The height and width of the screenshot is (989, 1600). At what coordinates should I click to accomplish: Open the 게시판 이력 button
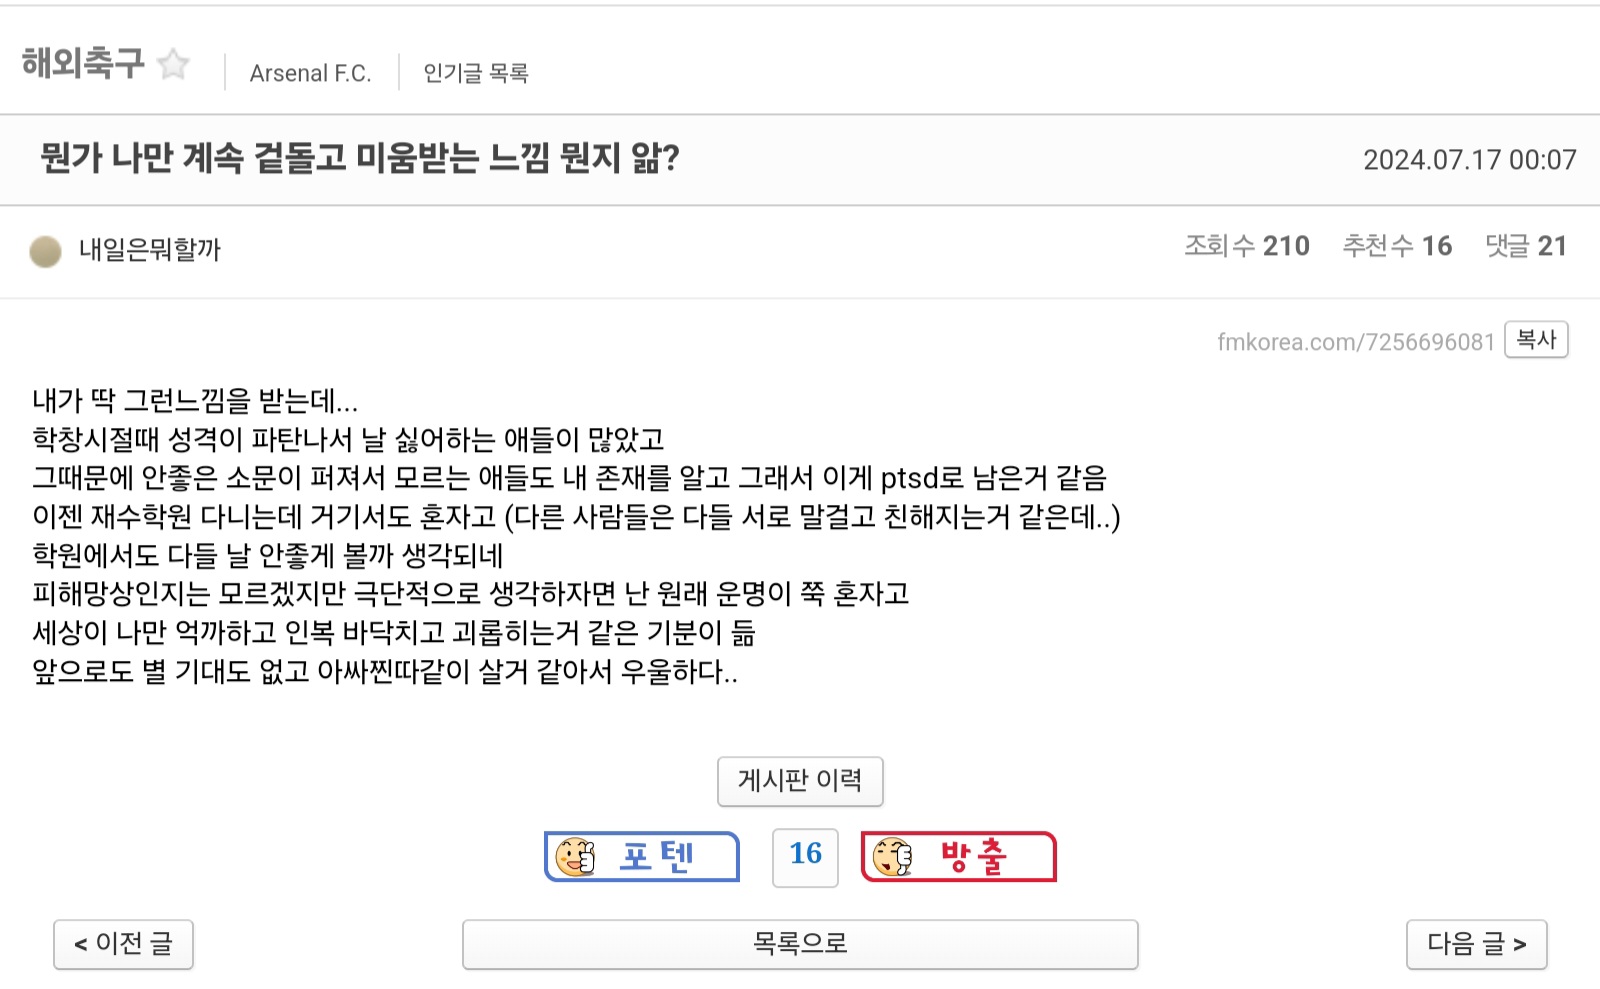point(800,781)
